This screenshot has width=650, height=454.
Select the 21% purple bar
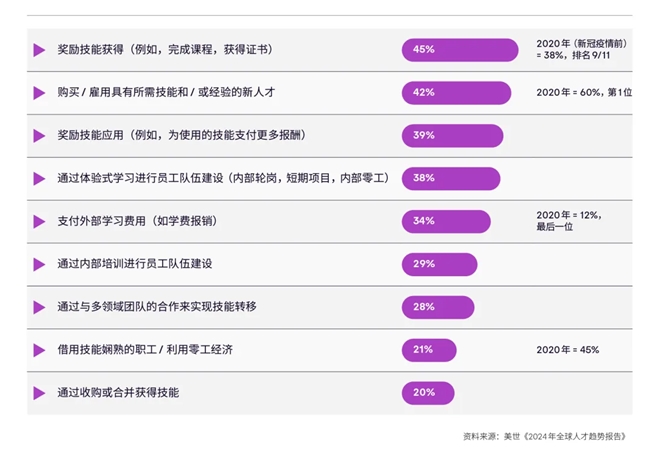click(x=429, y=350)
